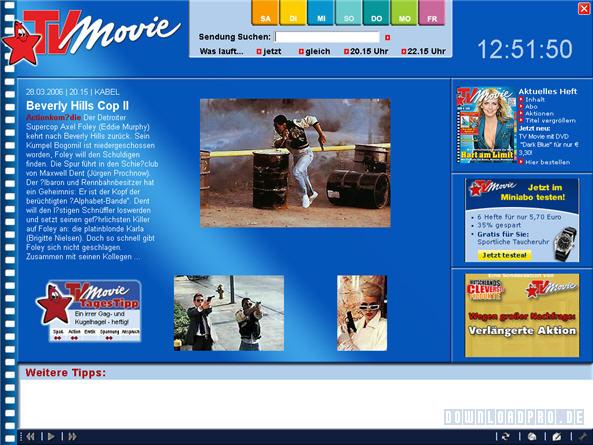
Task: Click the globe icon in bottom bar
Action: click(532, 437)
